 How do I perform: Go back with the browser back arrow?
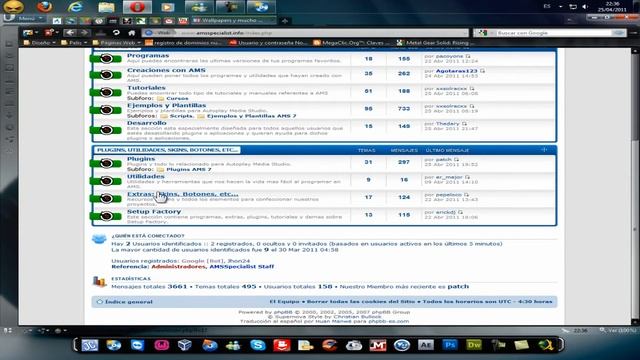pyautogui.click(x=70, y=33)
